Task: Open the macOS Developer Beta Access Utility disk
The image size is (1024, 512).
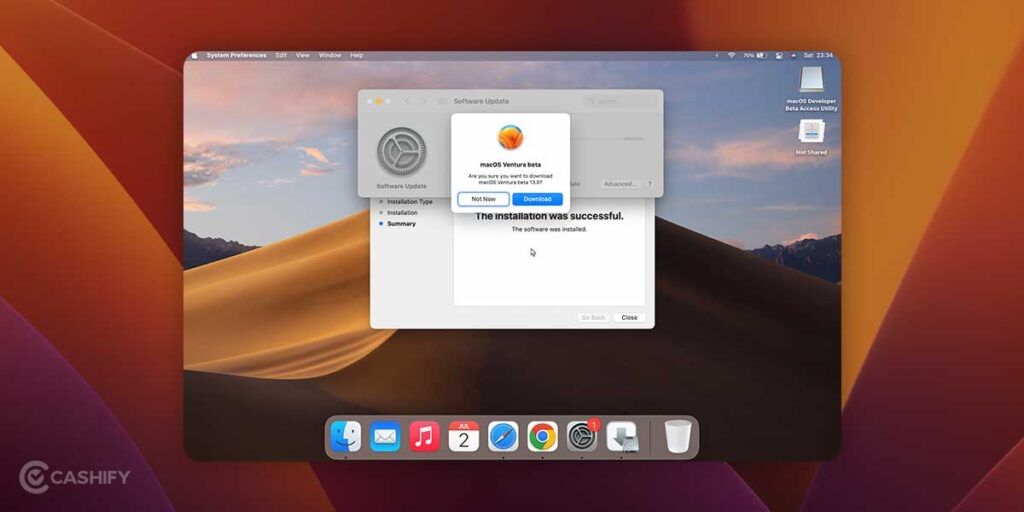Action: click(811, 89)
